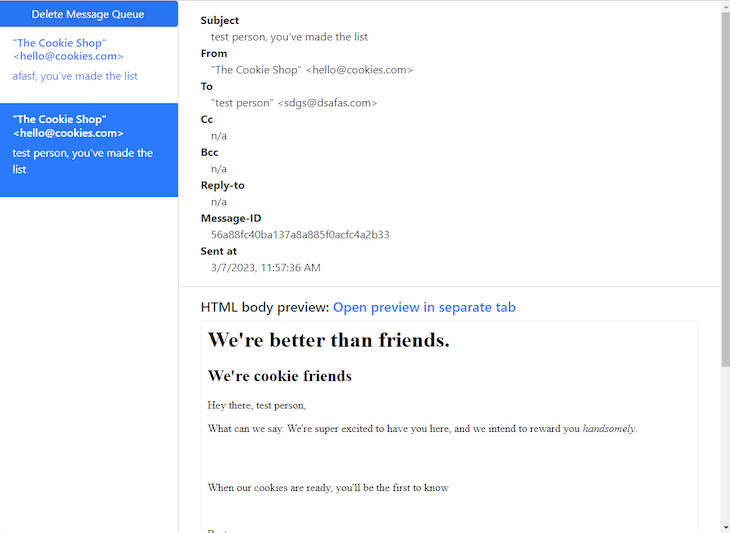
Task: Click the "When our cookies are ready" sentence
Action: click(x=328, y=488)
